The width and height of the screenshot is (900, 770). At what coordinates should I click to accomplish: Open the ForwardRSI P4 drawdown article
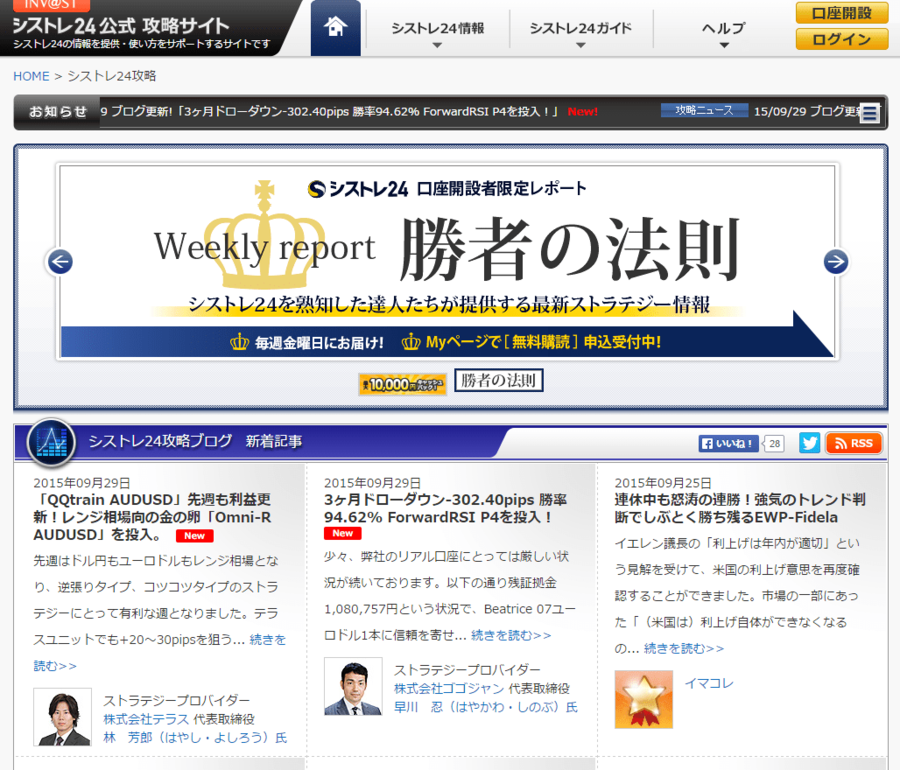(445, 508)
